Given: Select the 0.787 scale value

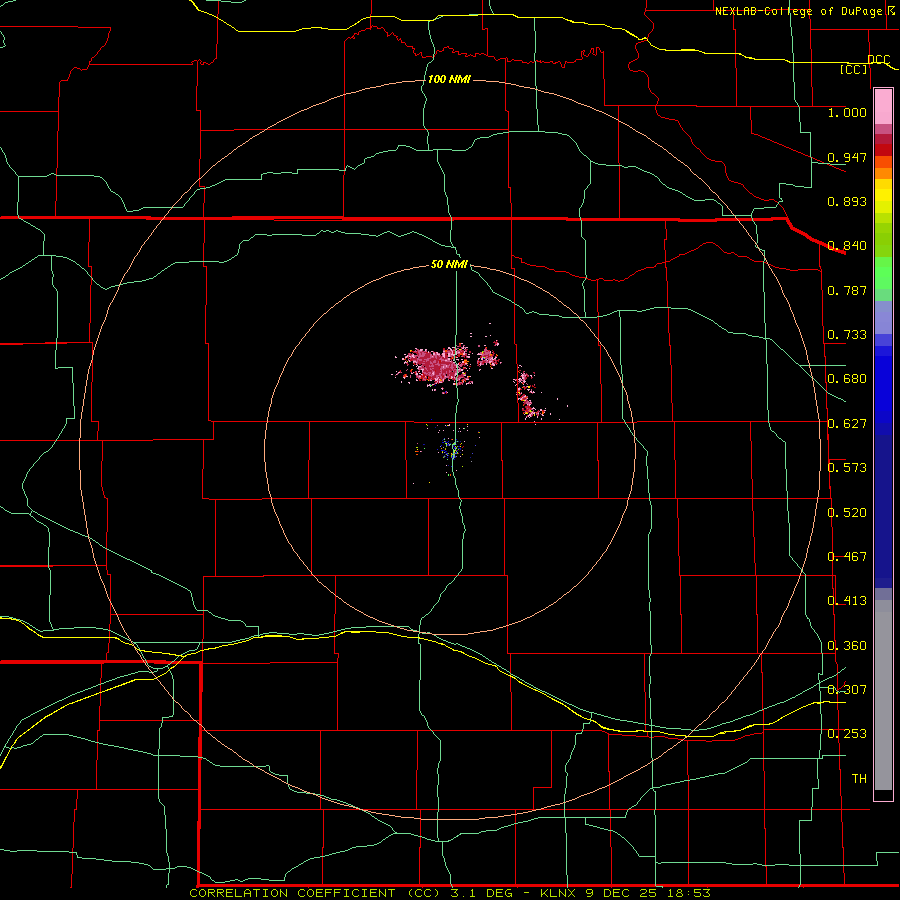Looking at the screenshot, I should pos(847,290).
